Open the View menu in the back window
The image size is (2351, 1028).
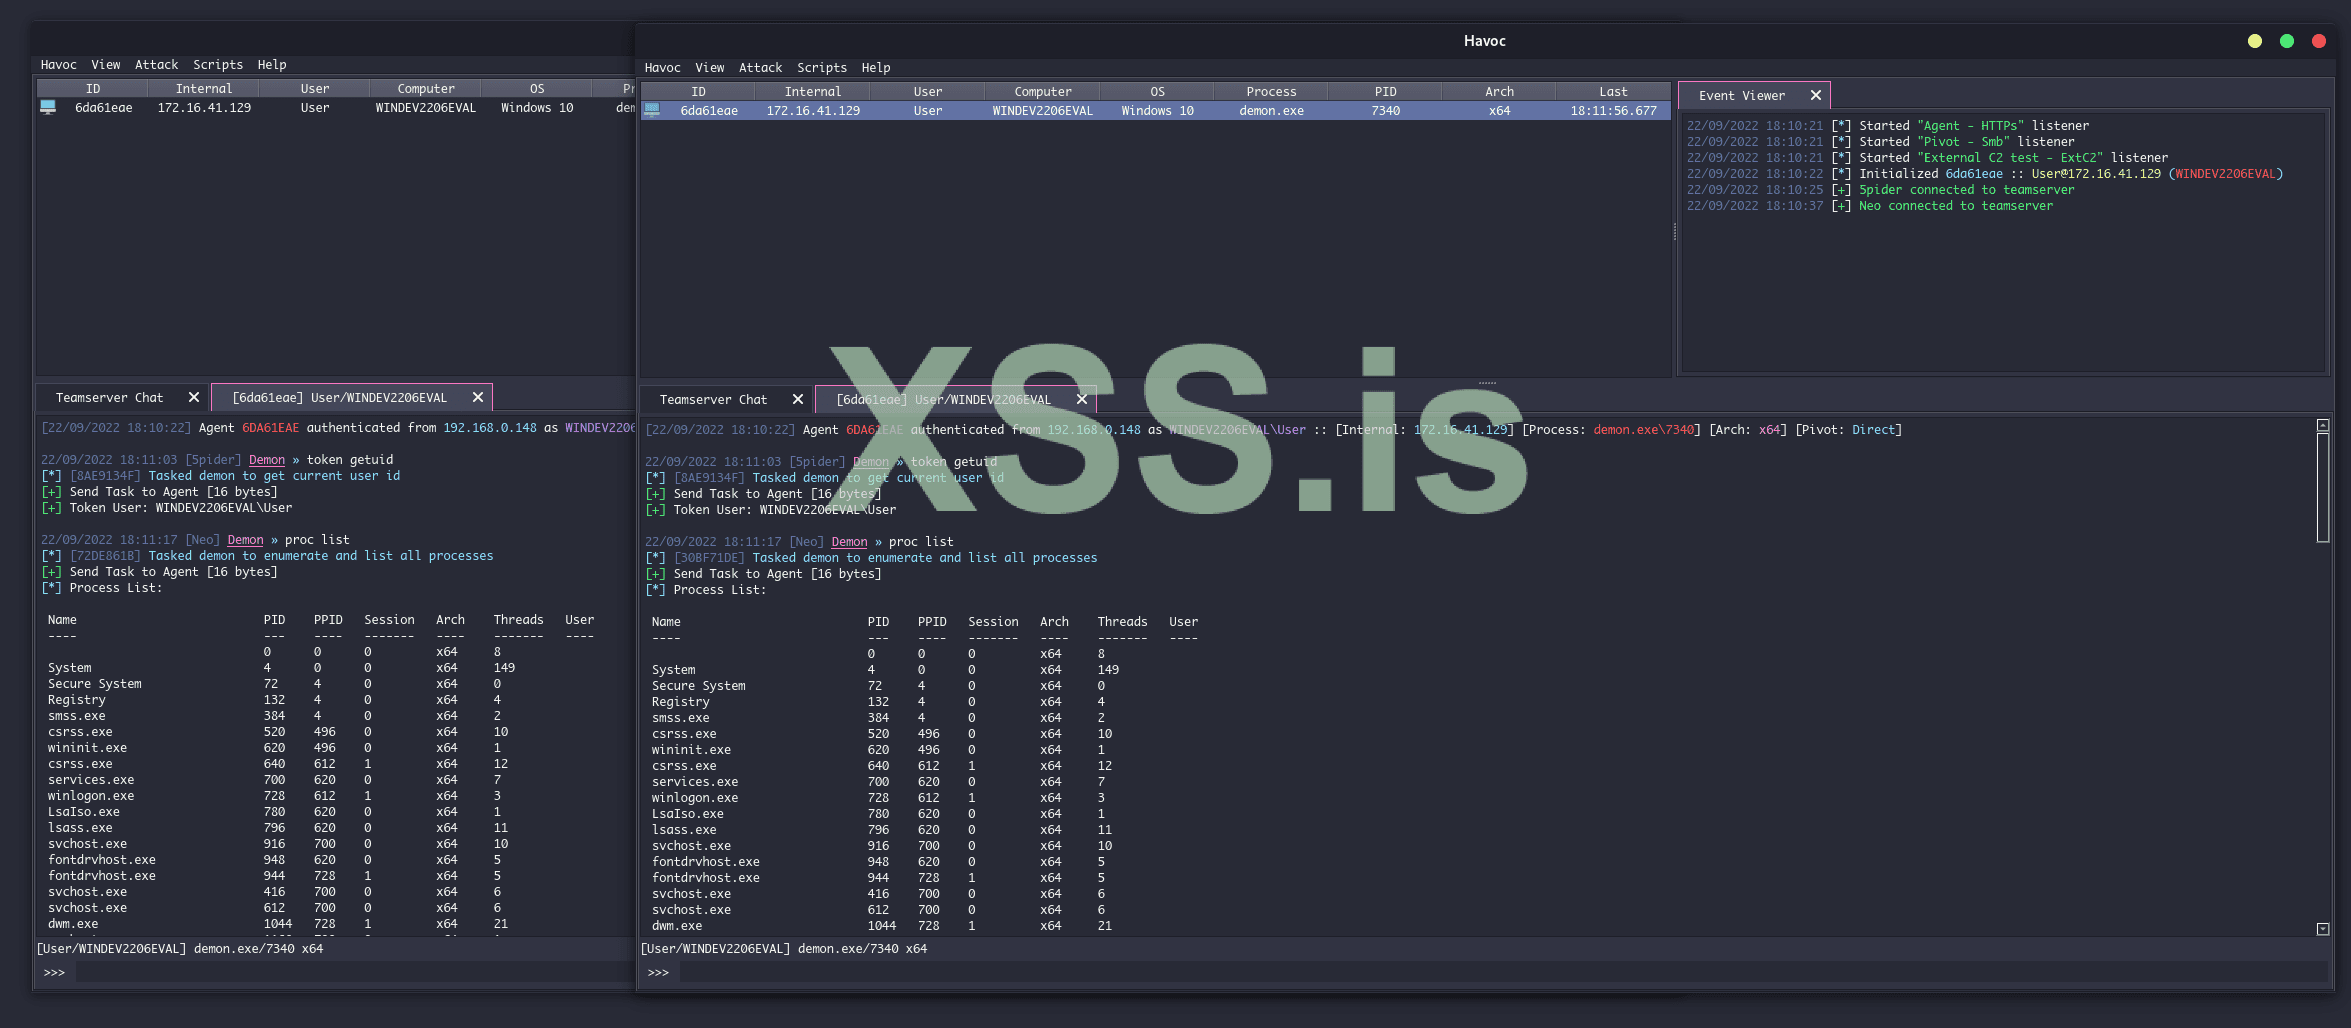(x=105, y=65)
